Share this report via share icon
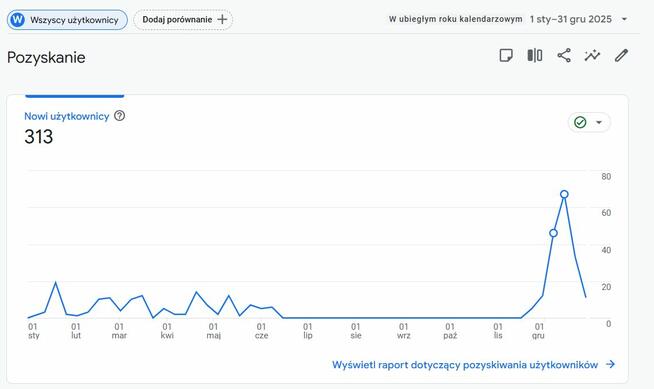This screenshot has width=654, height=389. 564,55
